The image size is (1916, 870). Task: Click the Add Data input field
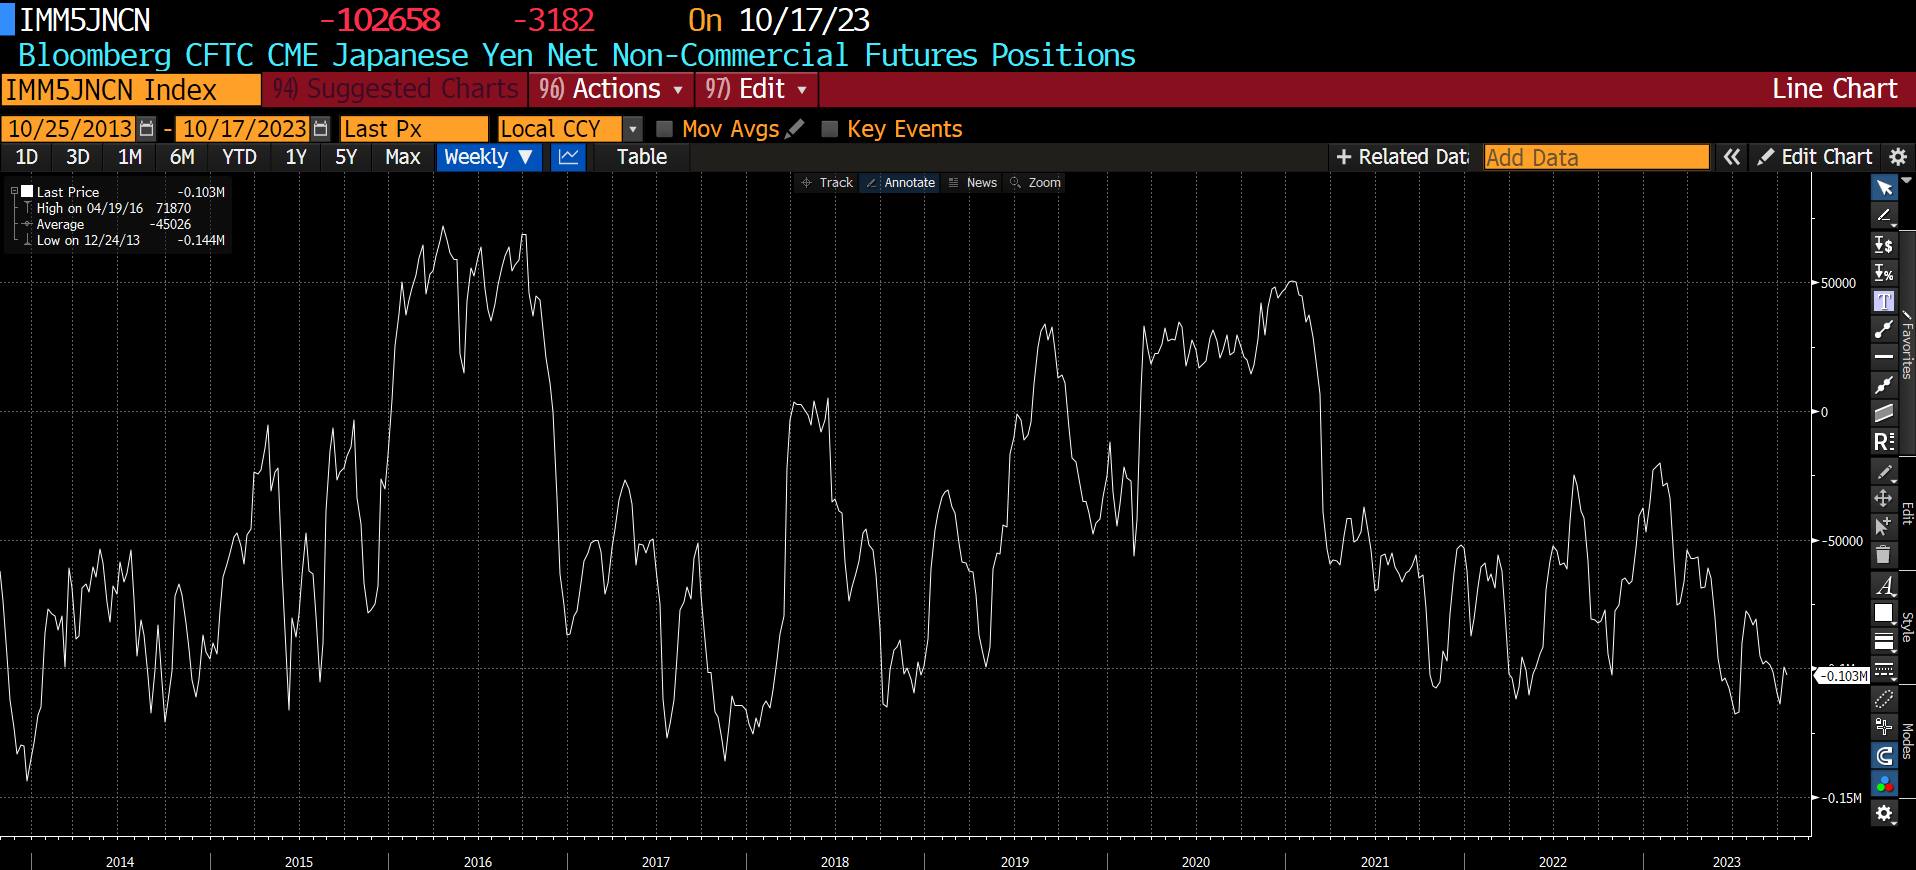coord(1596,157)
